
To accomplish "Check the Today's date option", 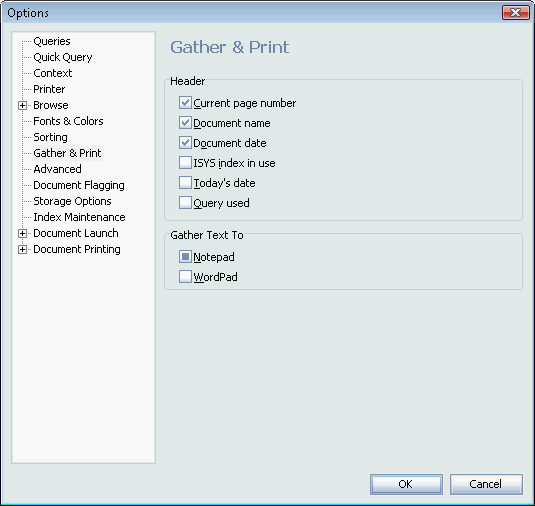I will pyautogui.click(x=185, y=183).
